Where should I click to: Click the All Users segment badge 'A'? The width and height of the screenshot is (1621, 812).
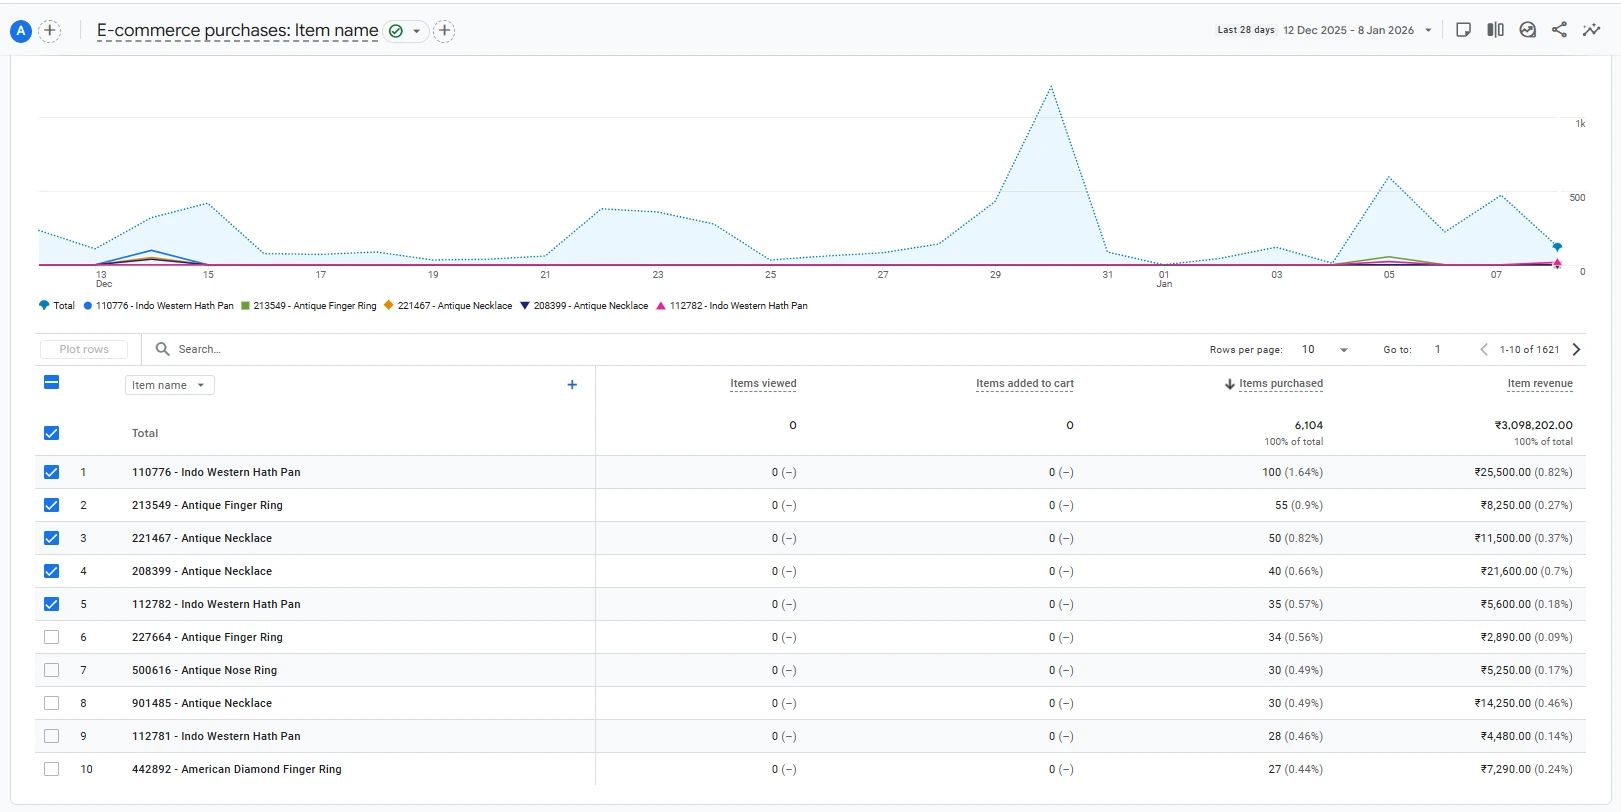point(21,31)
